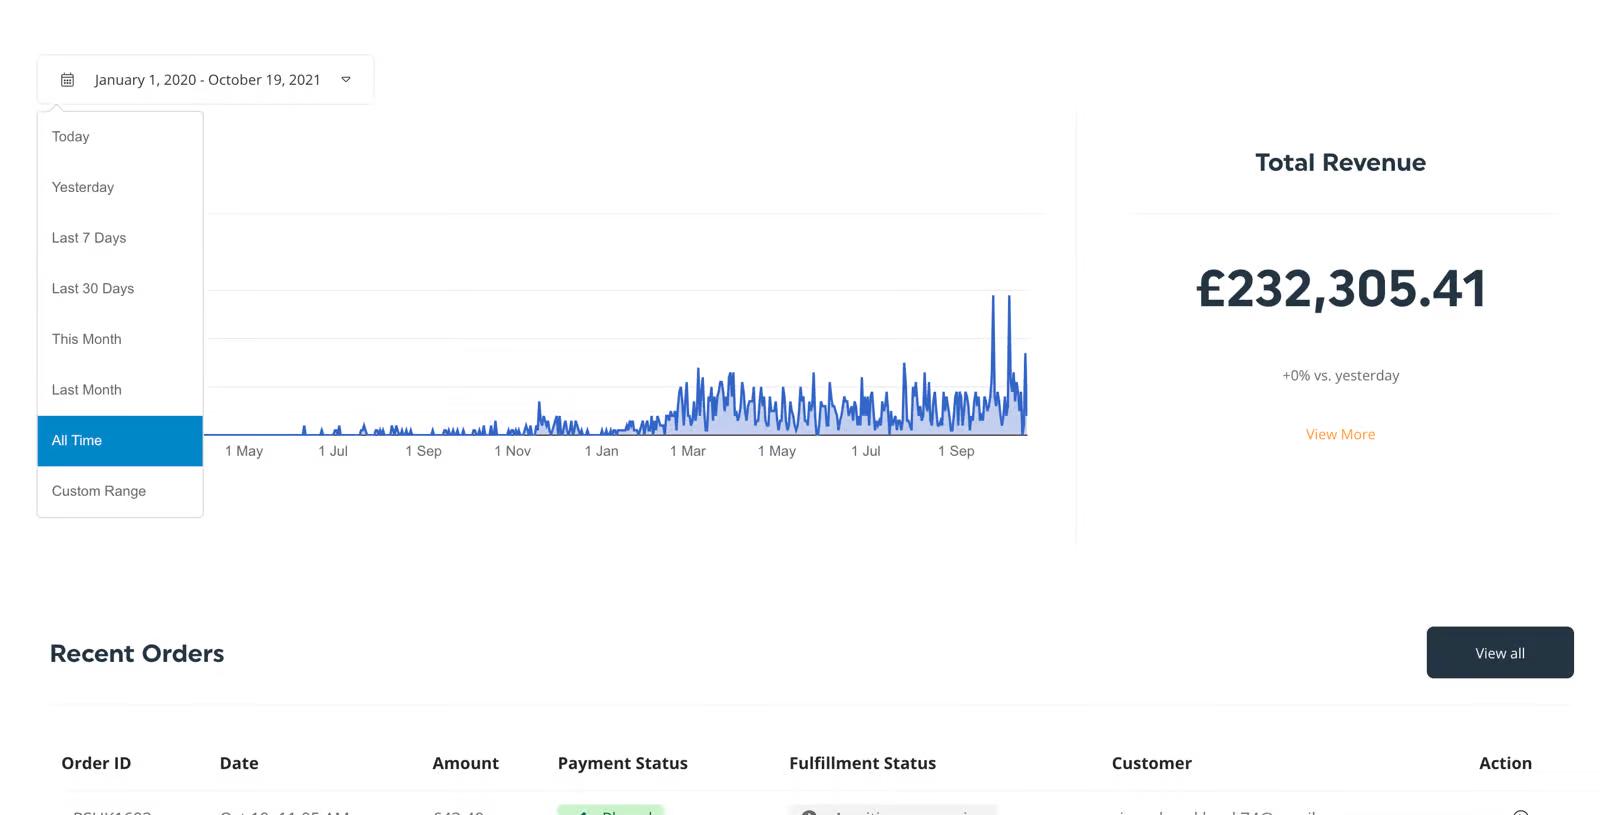This screenshot has width=1600, height=815.
Task: Click the Fulfillment Status column header
Action: 862,764
